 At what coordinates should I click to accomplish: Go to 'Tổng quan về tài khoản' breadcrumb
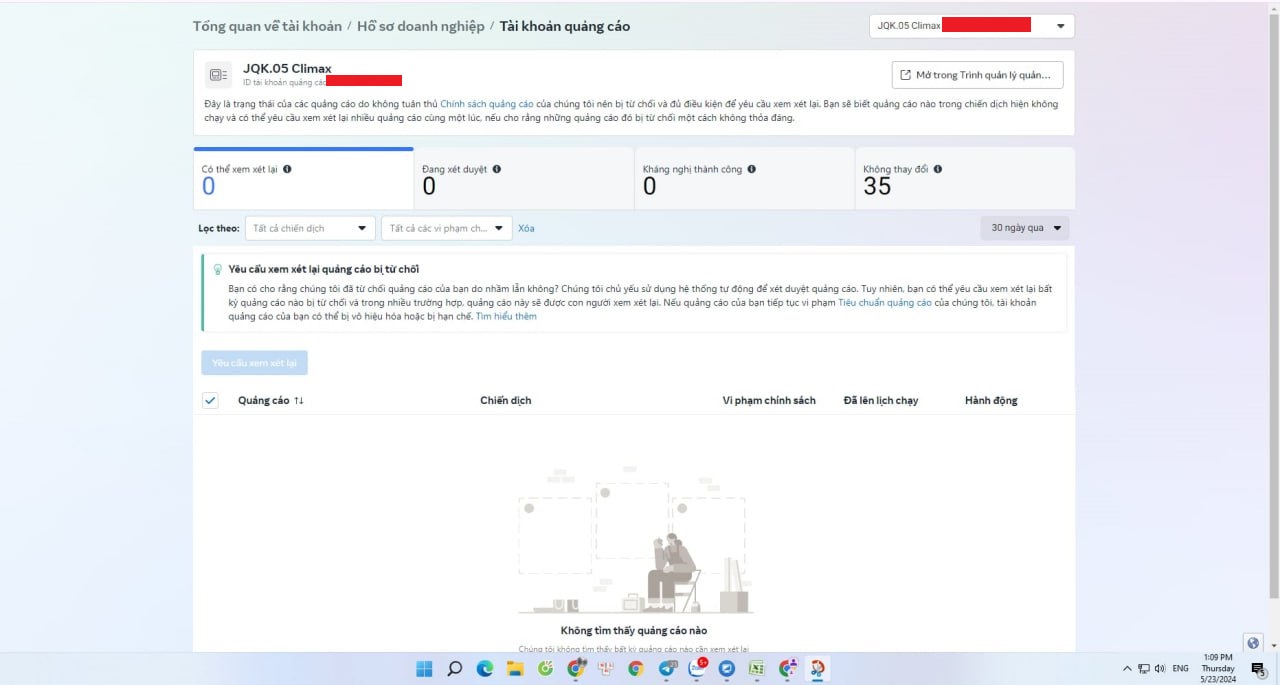(267, 26)
